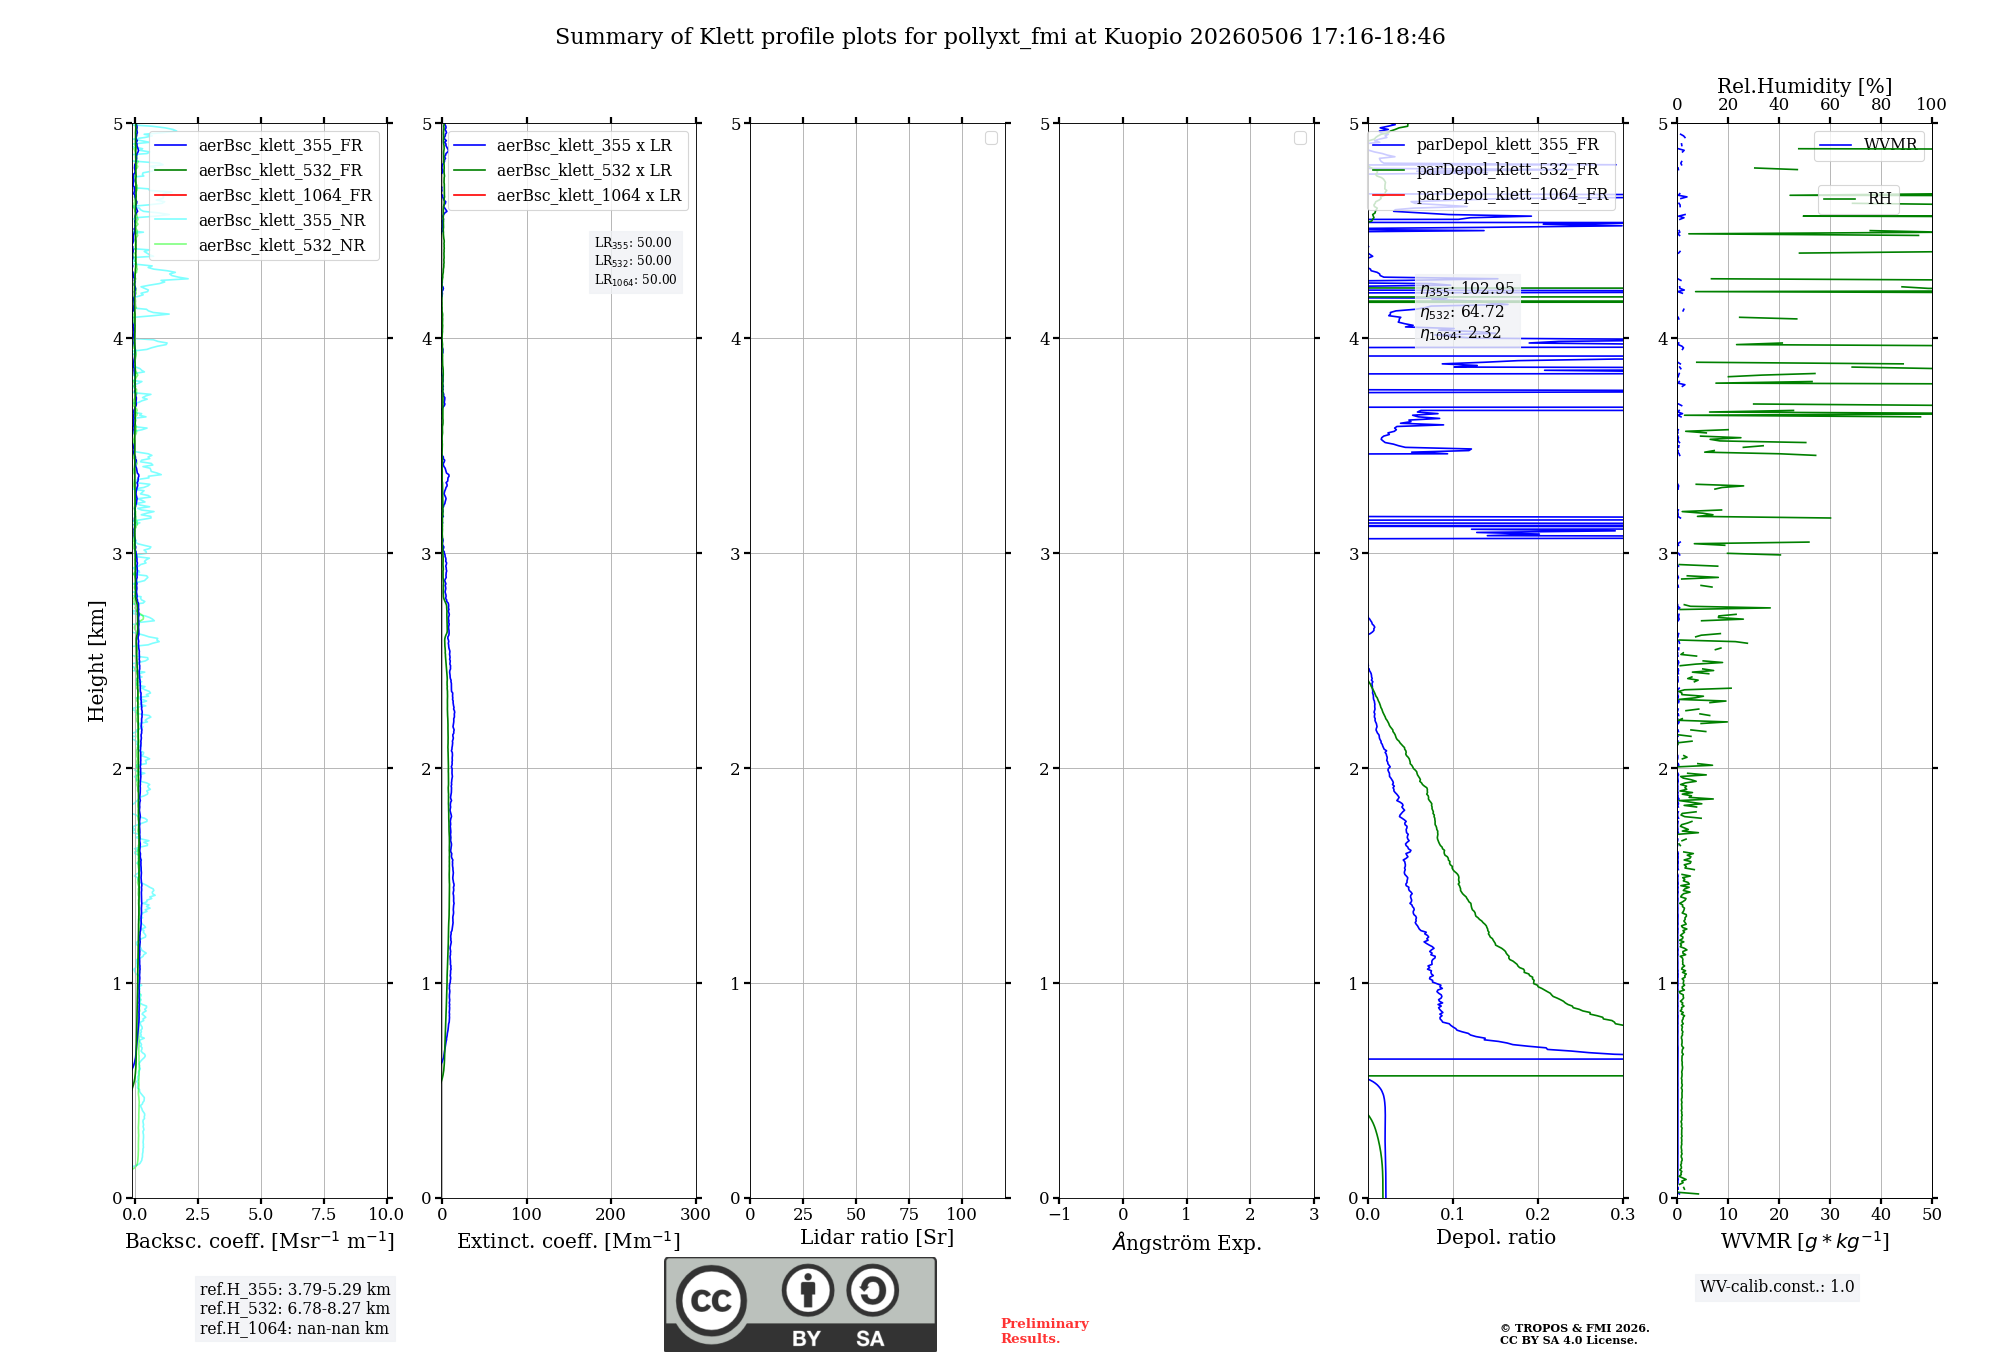Click the WVMR legend entry
The image size is (2000, 1360).
point(1868,145)
